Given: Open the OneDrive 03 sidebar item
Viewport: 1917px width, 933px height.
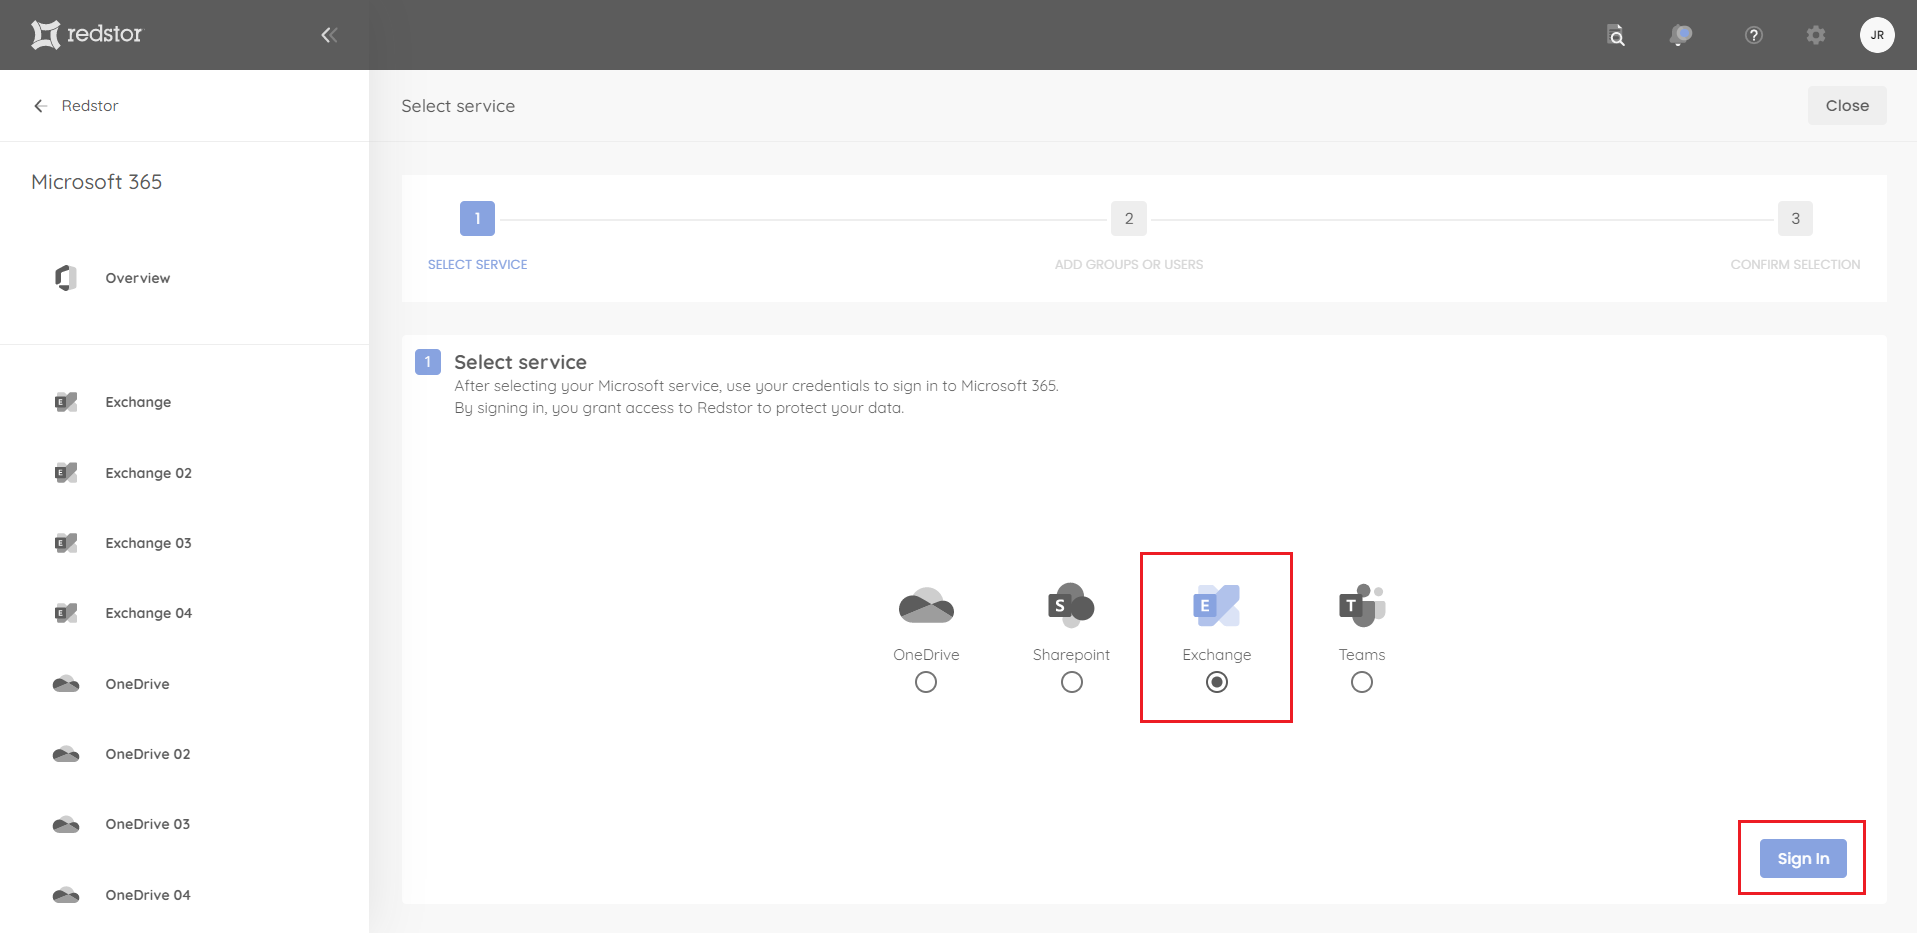Looking at the screenshot, I should point(148,824).
